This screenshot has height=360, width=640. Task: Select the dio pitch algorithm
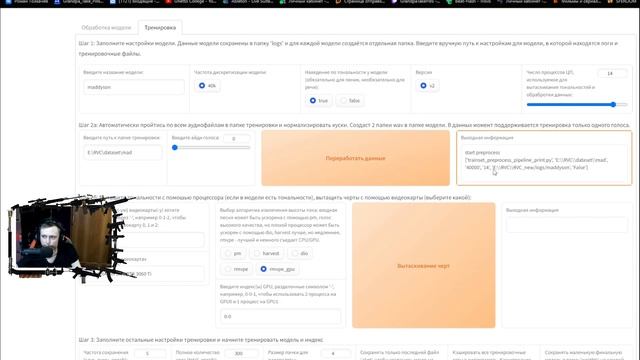[300, 253]
